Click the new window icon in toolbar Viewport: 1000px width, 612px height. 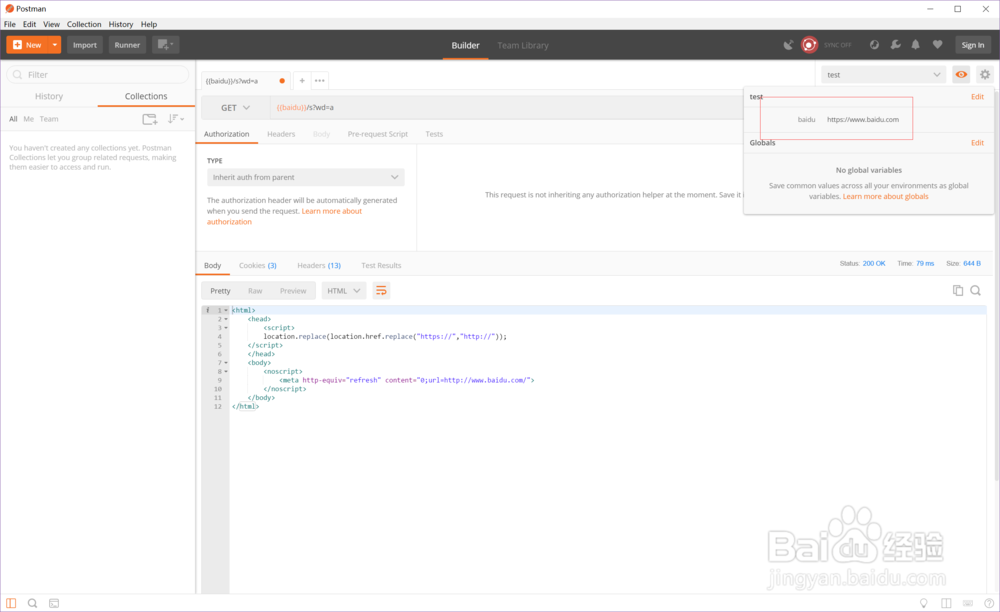[x=165, y=45]
